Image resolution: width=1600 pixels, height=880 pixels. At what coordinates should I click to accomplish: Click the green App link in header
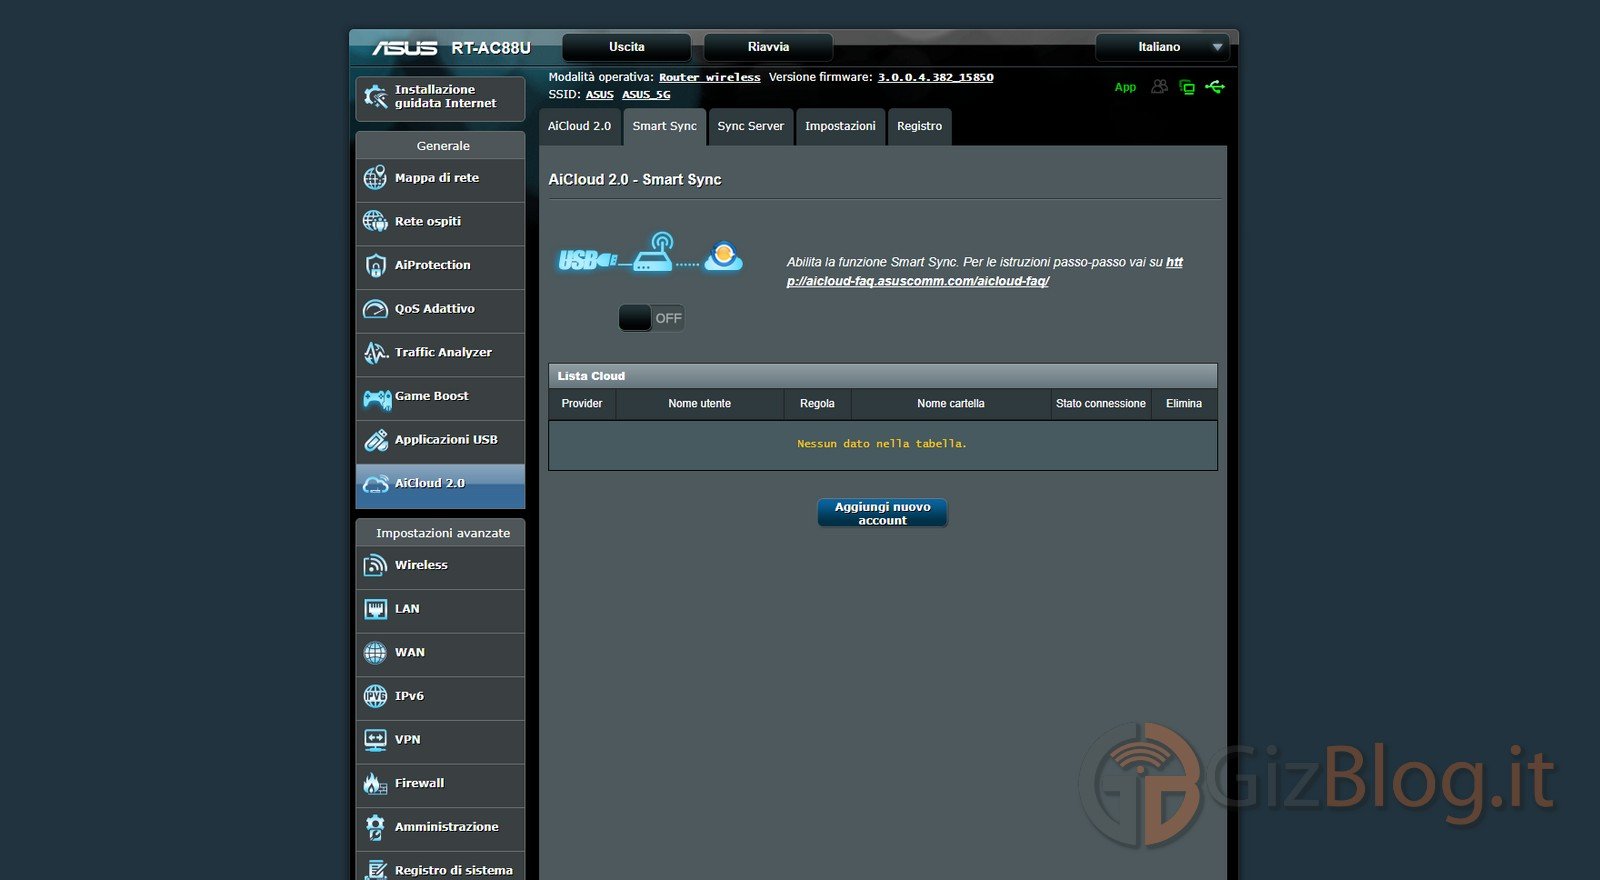tap(1125, 87)
